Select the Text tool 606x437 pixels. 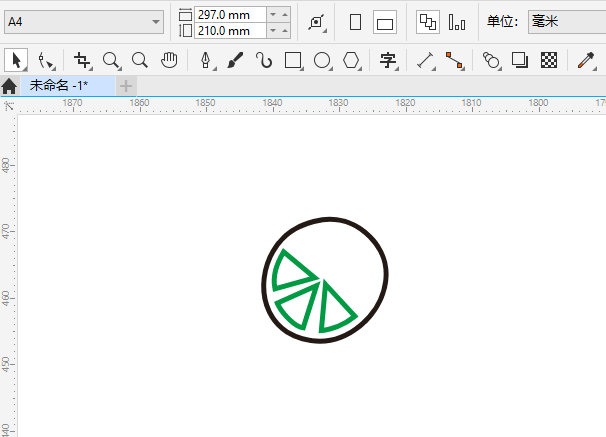[388, 61]
